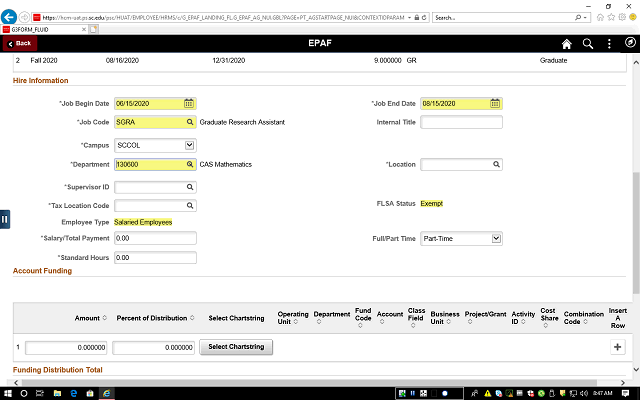Look up Location values
This screenshot has width=640, height=400.
pos(496,164)
